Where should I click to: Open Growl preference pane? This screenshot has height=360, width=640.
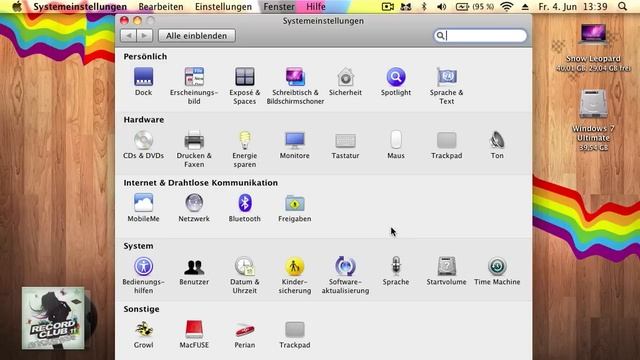[x=143, y=335]
